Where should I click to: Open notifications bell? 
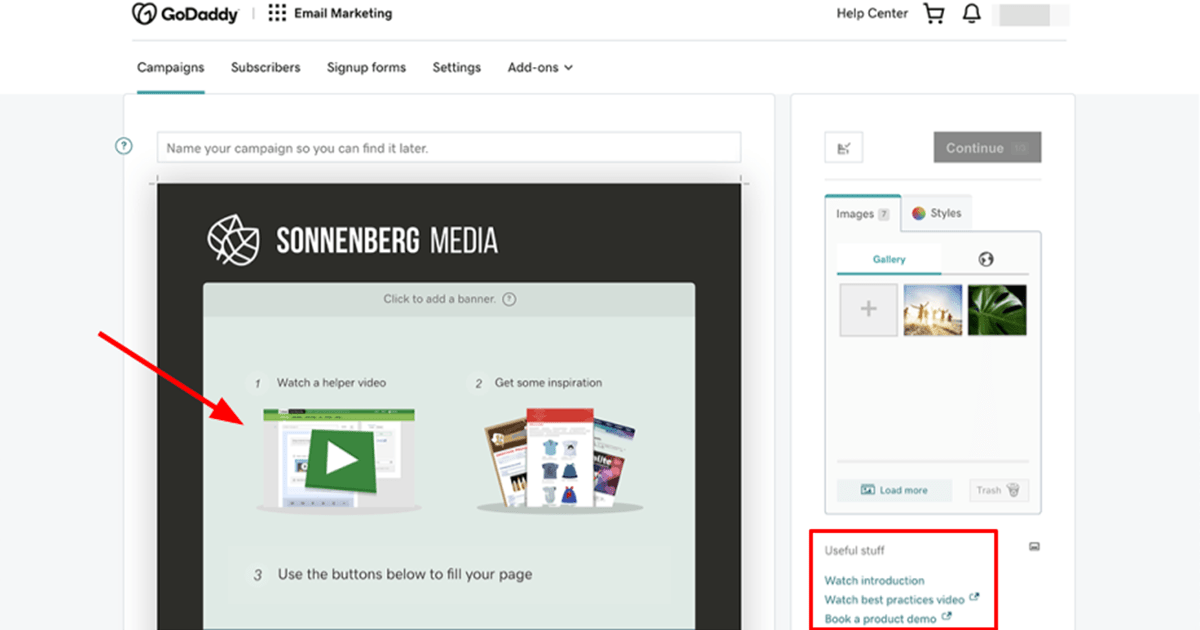(x=971, y=14)
